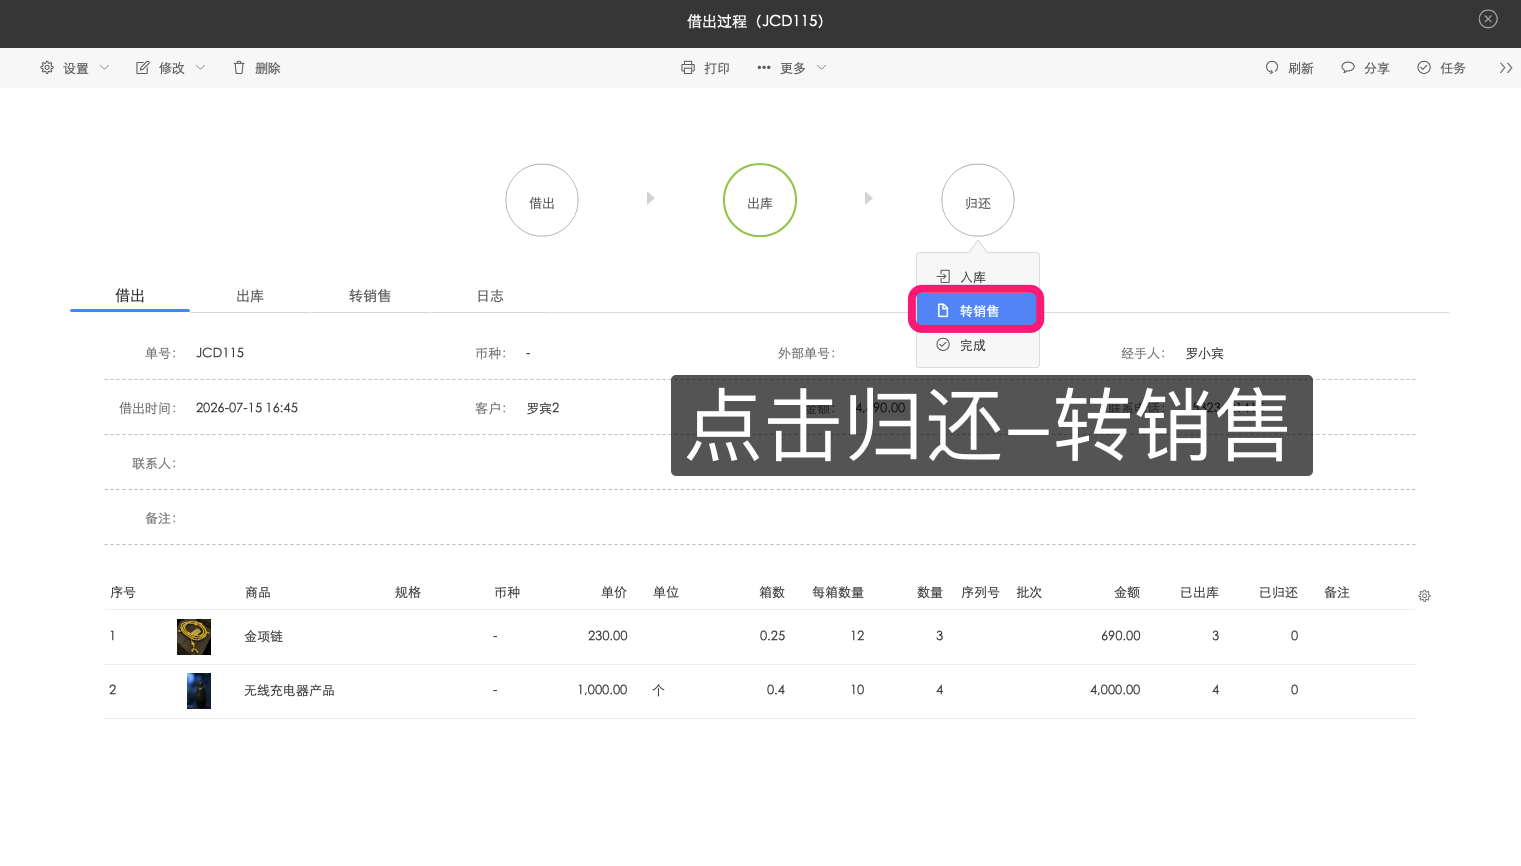The height and width of the screenshot is (866, 1521).
Task: Click the 无线充电器产品 product name
Action: pos(289,690)
